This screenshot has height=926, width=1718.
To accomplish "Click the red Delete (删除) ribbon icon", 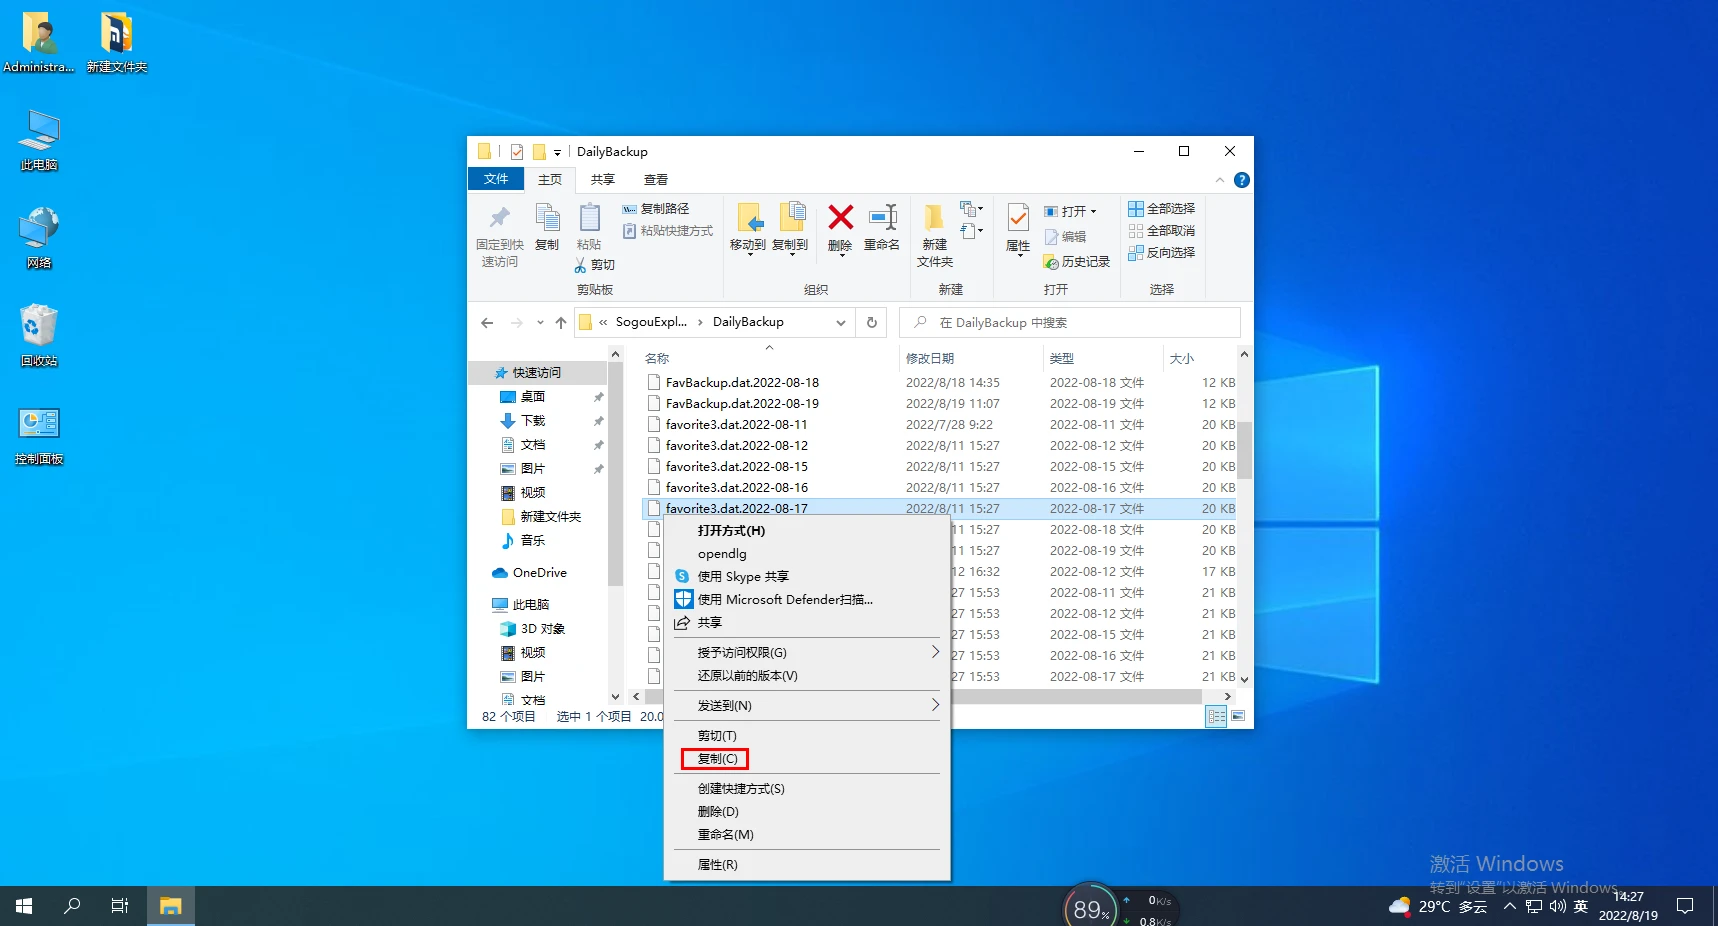I will [x=840, y=217].
